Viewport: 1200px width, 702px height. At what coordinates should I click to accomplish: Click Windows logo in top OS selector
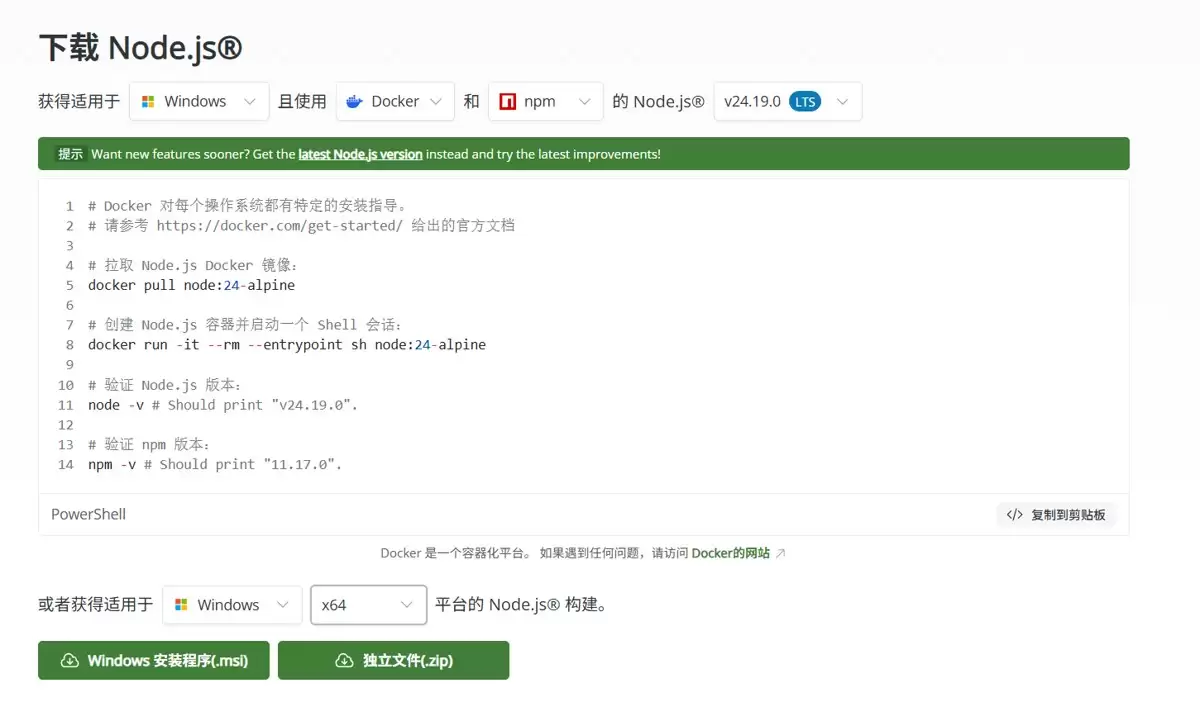pyautogui.click(x=148, y=101)
